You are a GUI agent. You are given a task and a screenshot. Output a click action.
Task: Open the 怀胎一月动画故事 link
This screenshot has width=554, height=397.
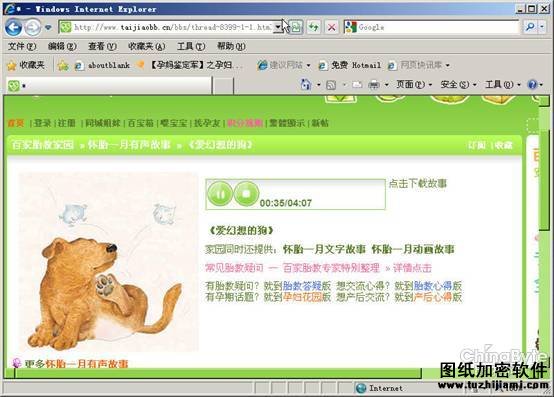pyautogui.click(x=413, y=249)
